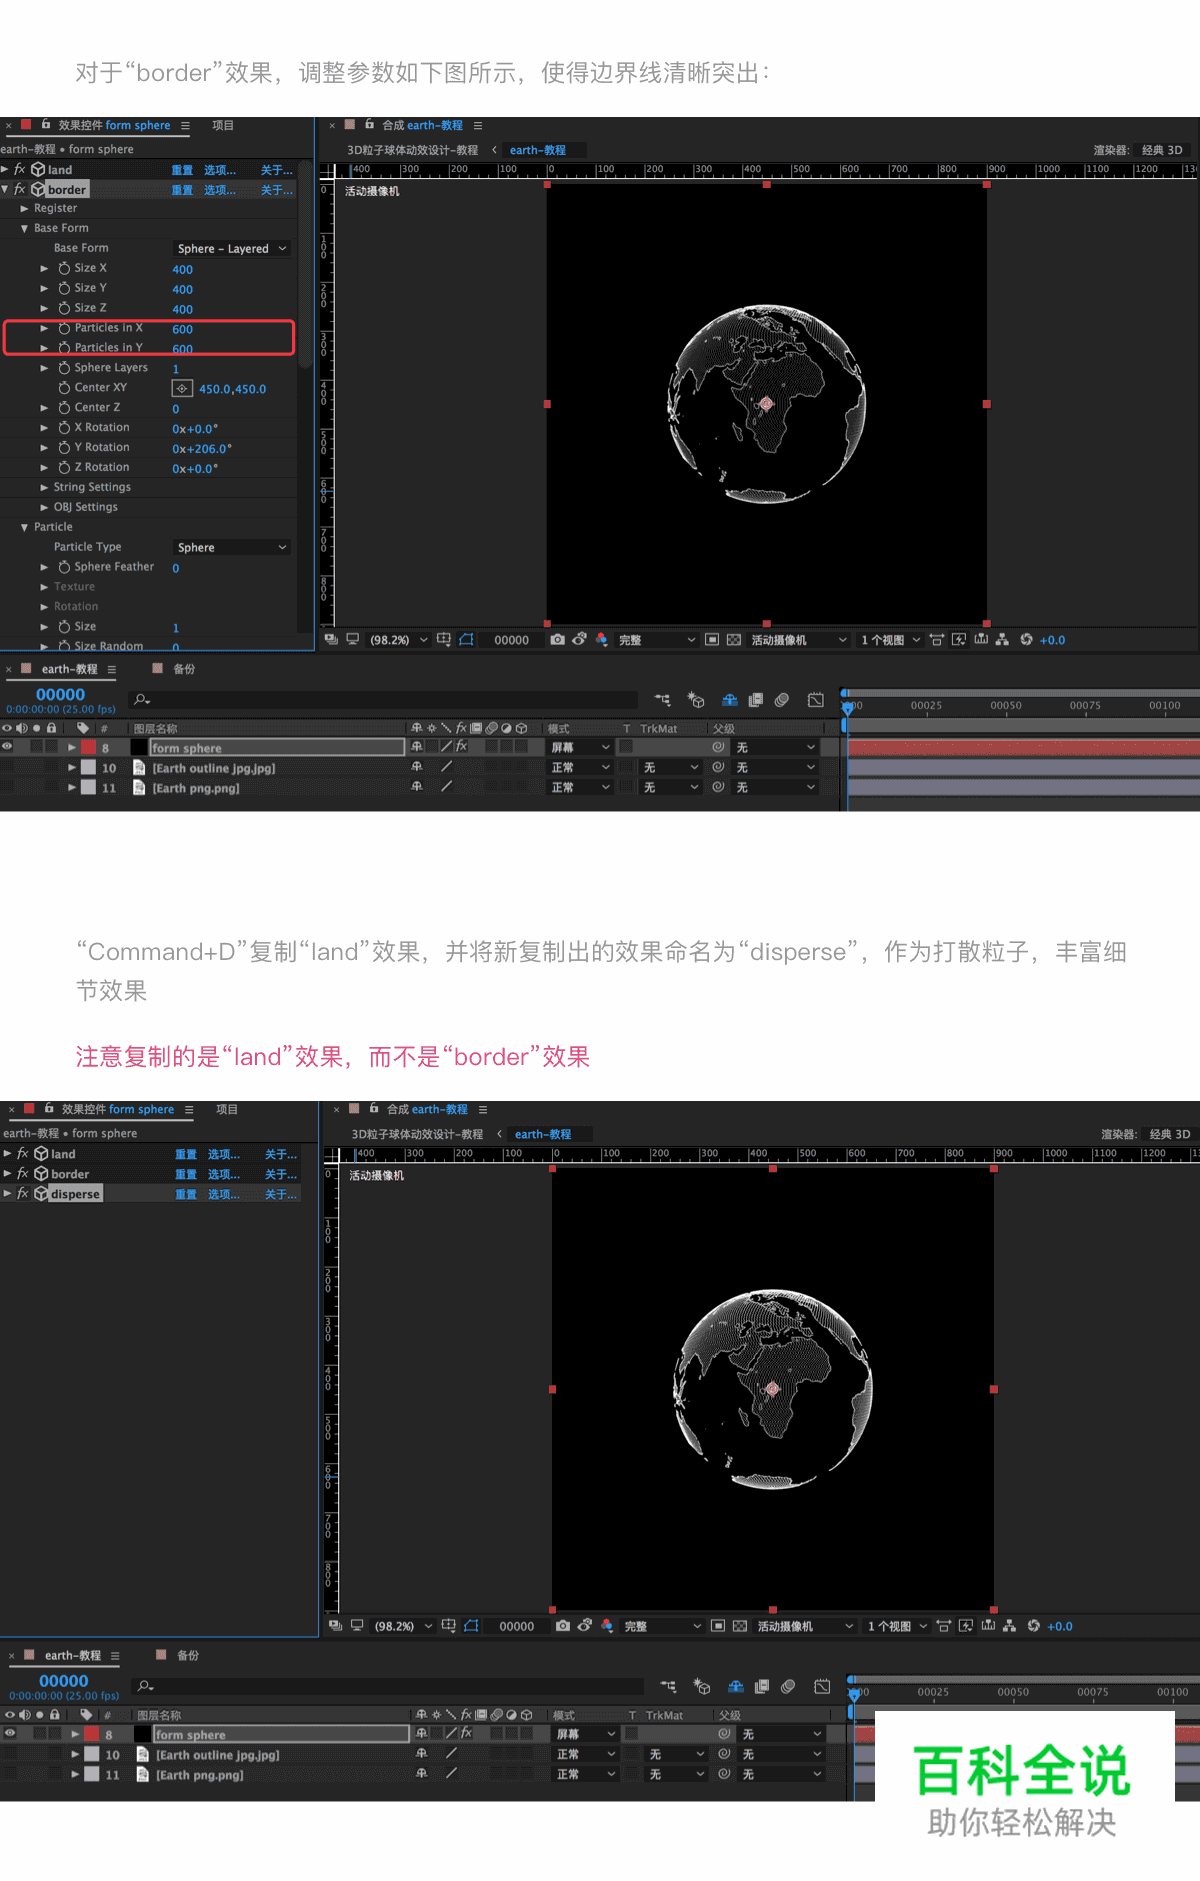Select the earth-教程 timeline tab in upper screenshot
This screenshot has width=1200, height=1881.
point(70,670)
